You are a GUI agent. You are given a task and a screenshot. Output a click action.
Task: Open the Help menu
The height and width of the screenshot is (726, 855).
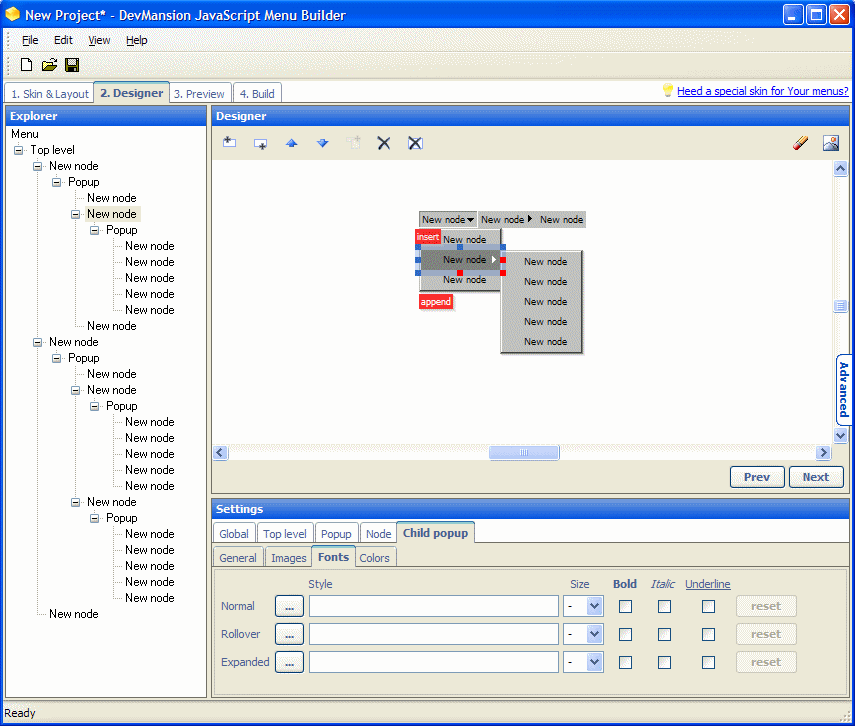point(136,40)
